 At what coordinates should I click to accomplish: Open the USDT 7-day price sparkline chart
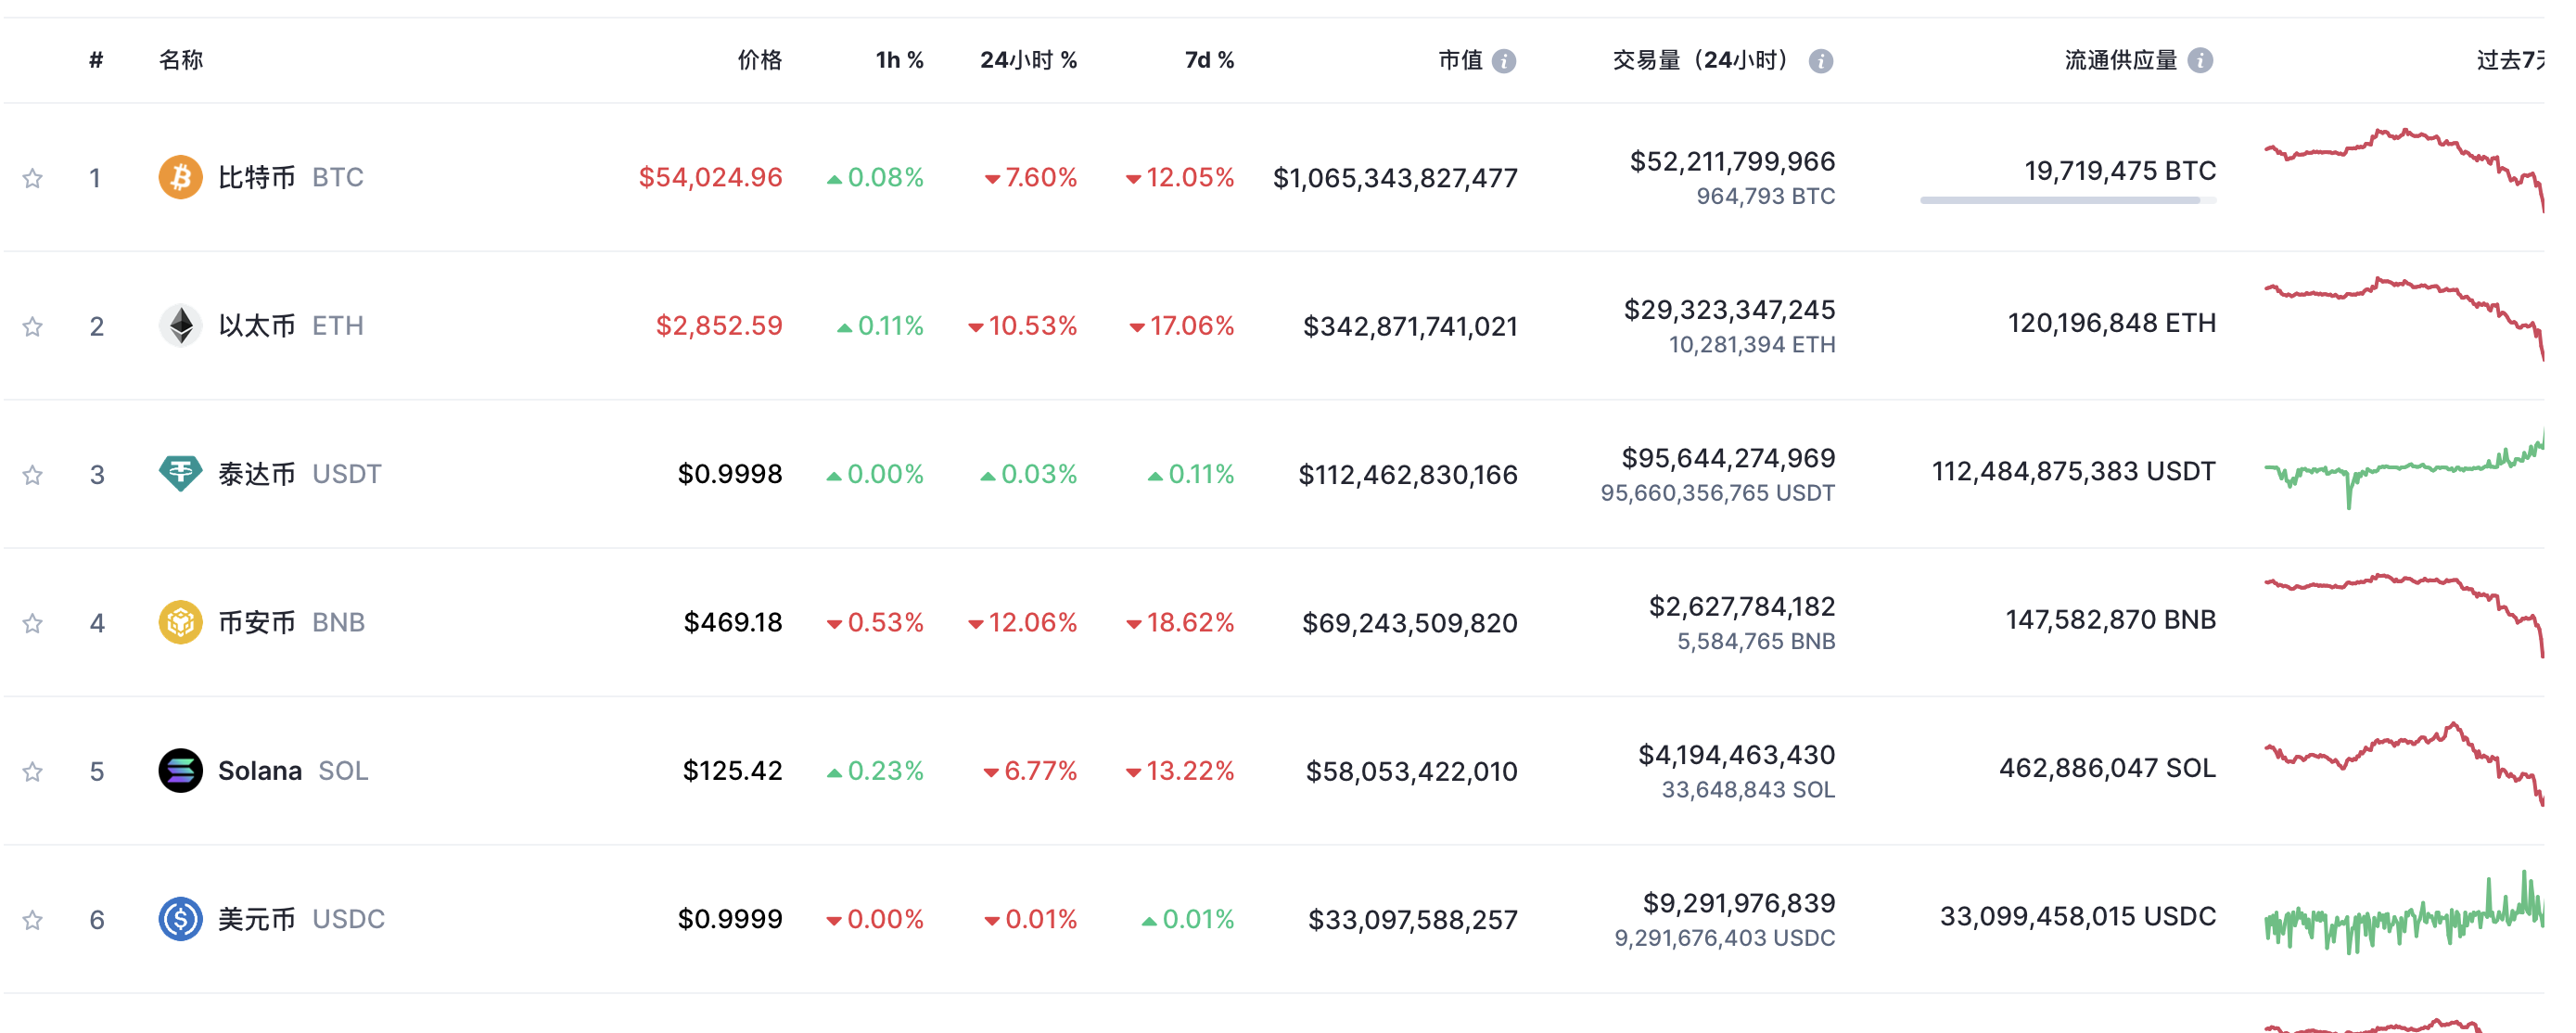coord(2403,470)
